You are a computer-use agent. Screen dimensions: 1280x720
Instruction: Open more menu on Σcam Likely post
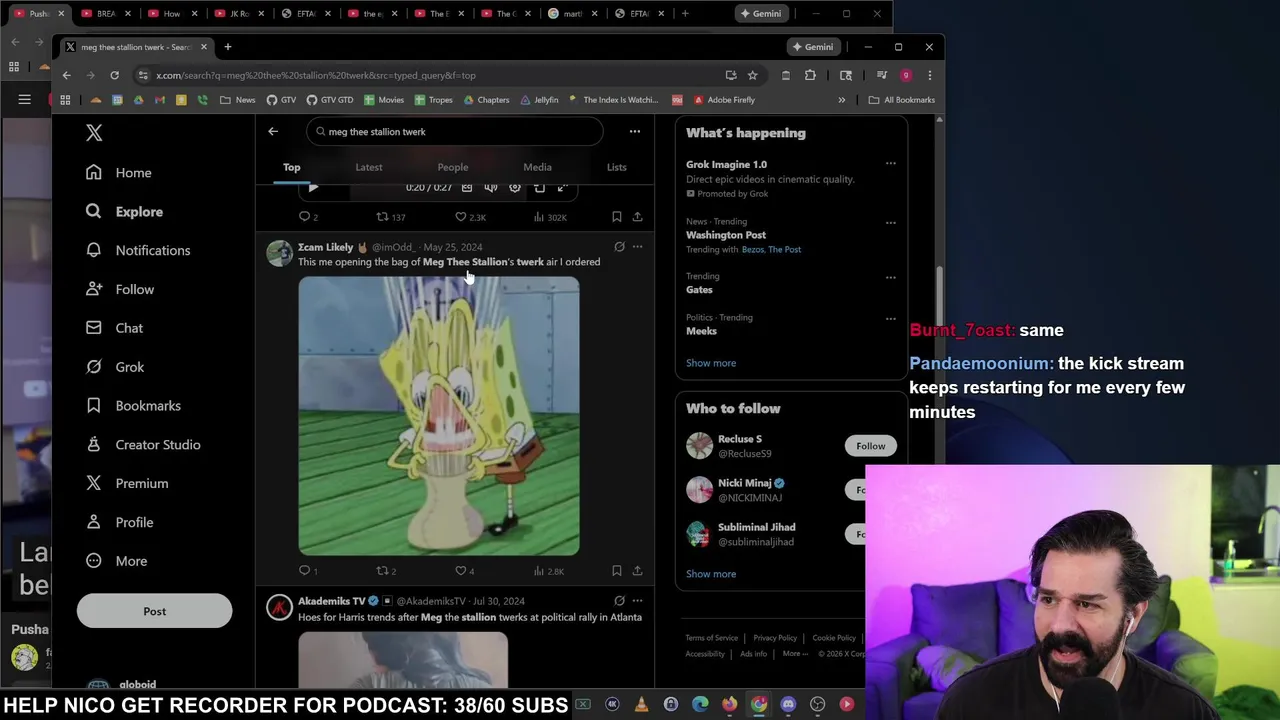637,247
